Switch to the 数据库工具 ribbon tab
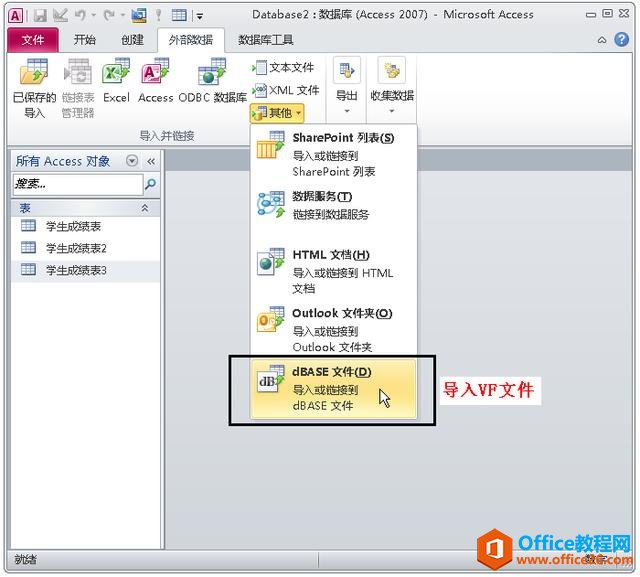 click(265, 40)
